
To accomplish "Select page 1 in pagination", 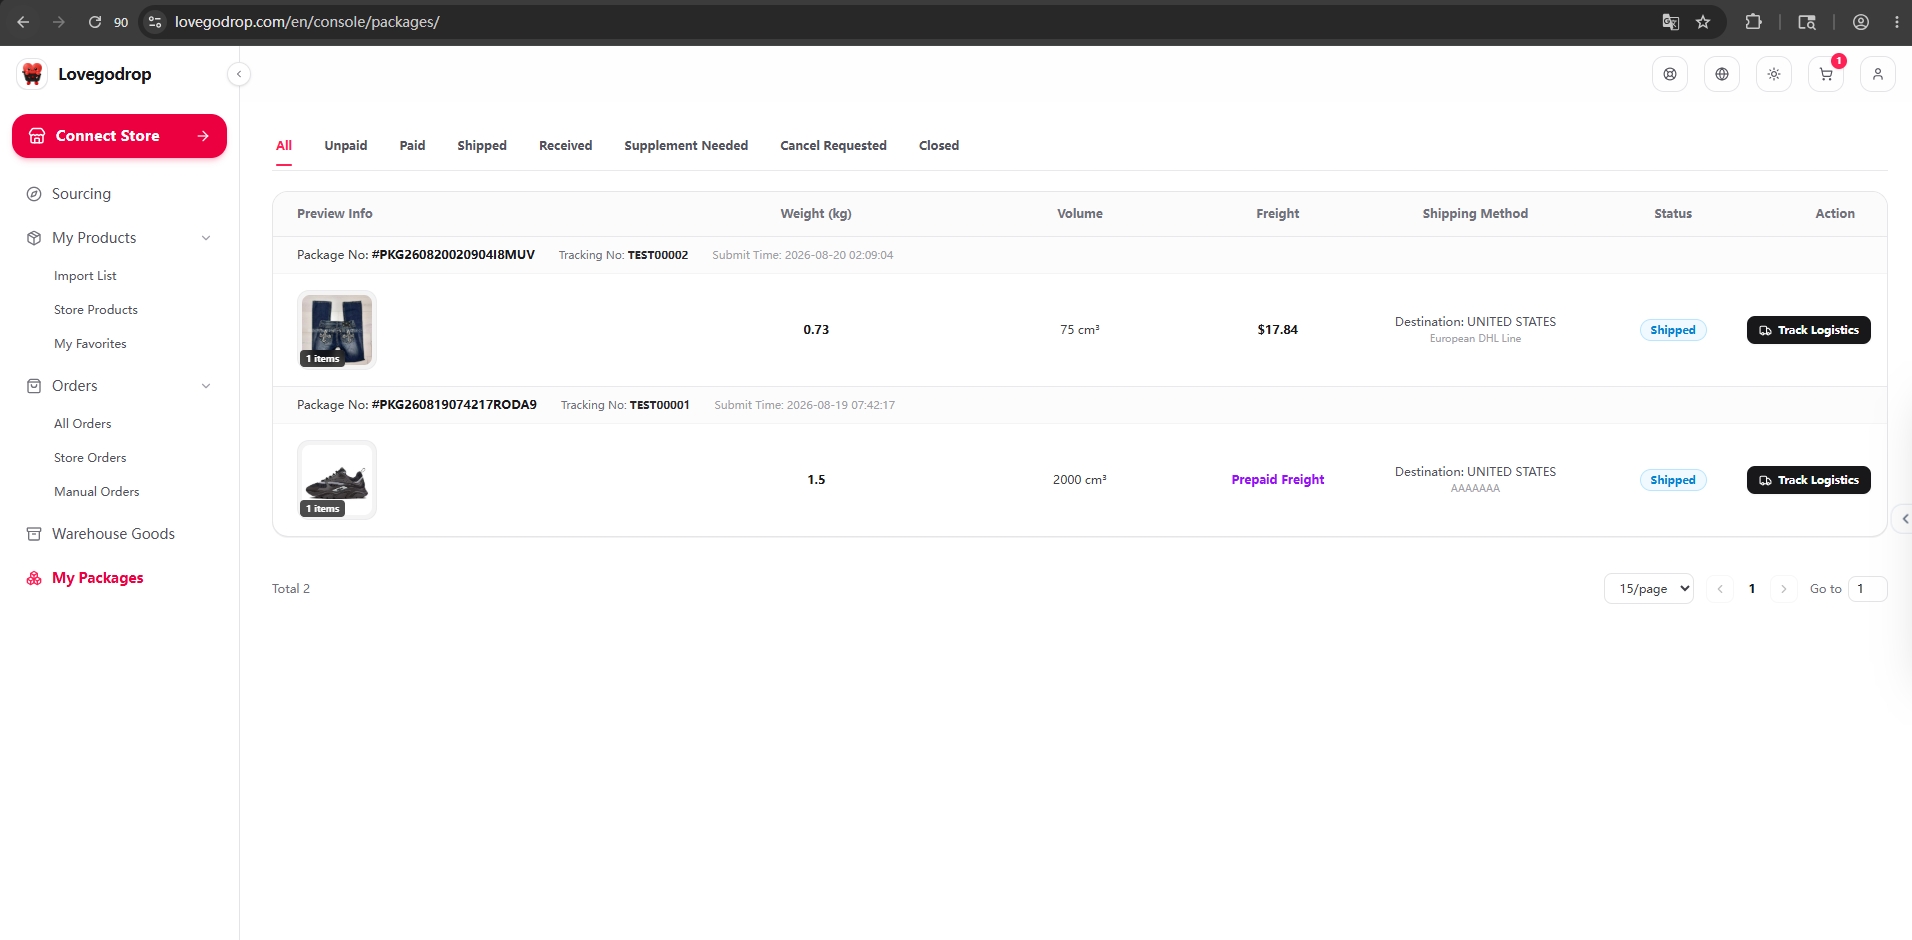I will click(1752, 589).
